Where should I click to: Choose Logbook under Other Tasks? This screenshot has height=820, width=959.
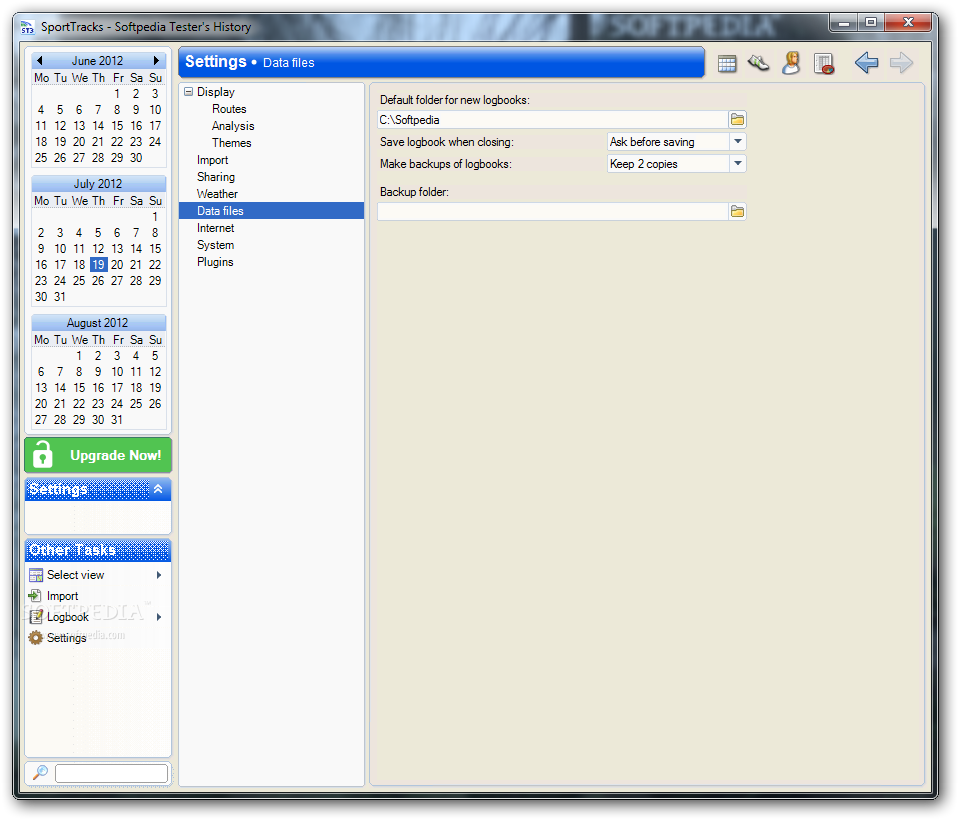(68, 617)
